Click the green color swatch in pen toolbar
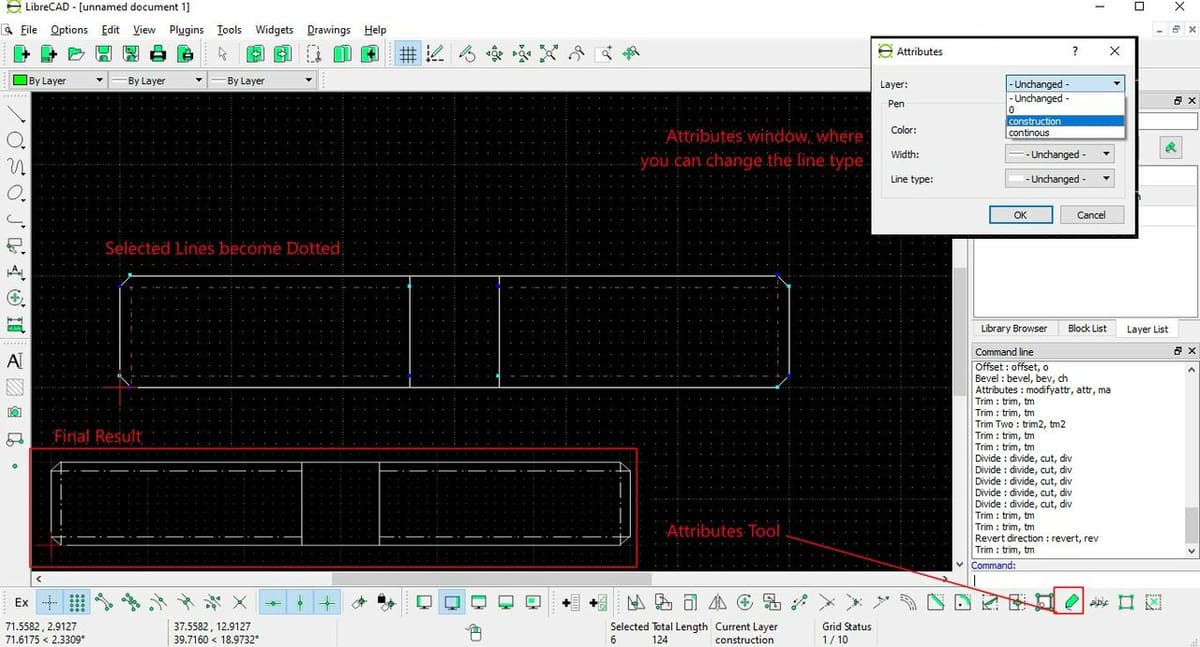Screen dimensions: 1200x647 pos(20,80)
